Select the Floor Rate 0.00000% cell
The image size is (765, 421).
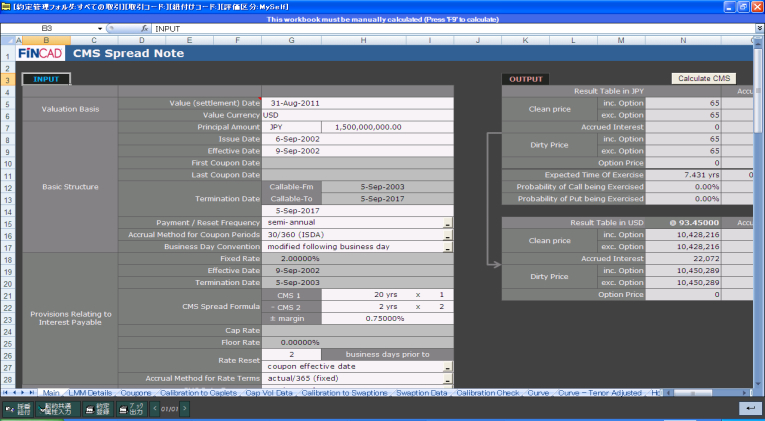pyautogui.click(x=358, y=342)
